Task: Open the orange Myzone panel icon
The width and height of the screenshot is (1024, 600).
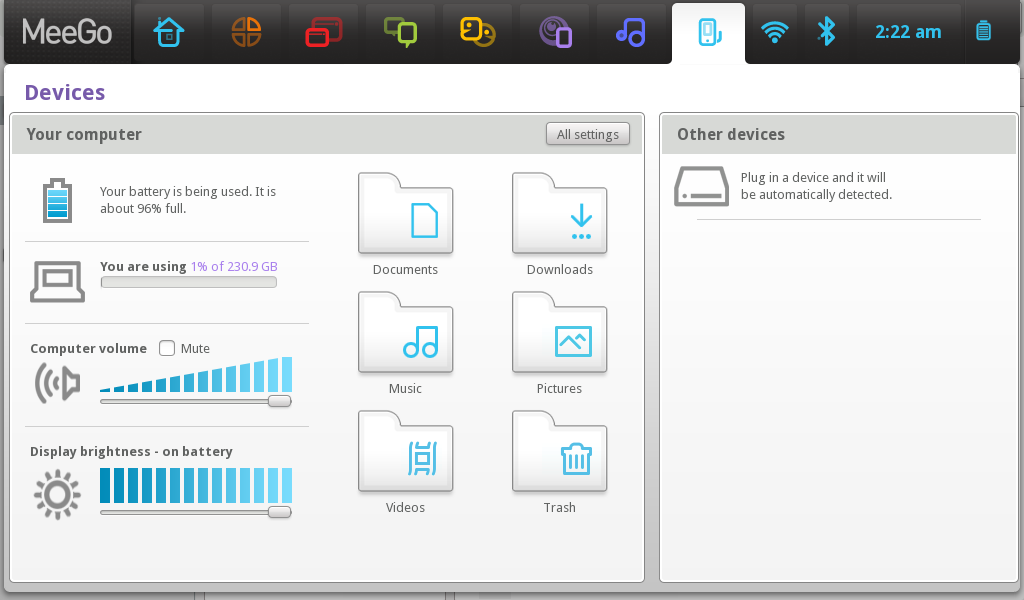Action: point(245,31)
